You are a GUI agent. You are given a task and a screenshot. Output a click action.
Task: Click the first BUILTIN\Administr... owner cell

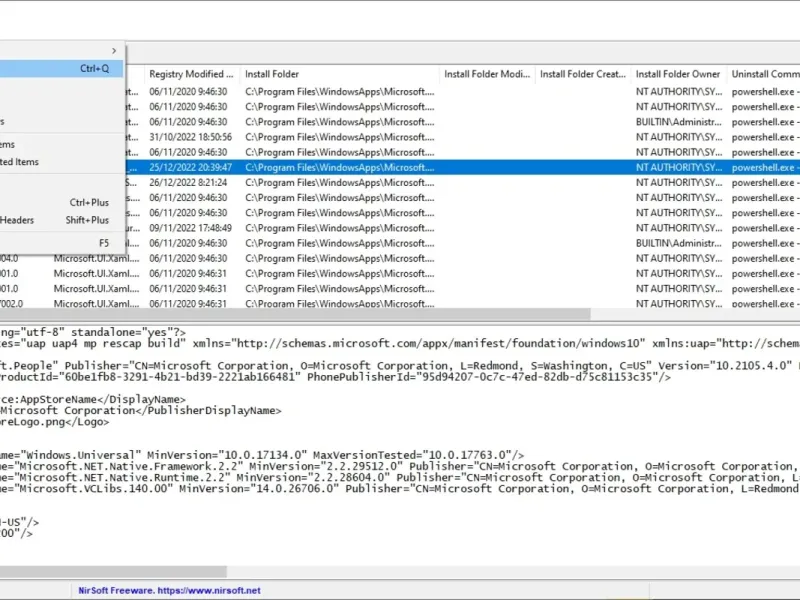pyautogui.click(x=679, y=122)
